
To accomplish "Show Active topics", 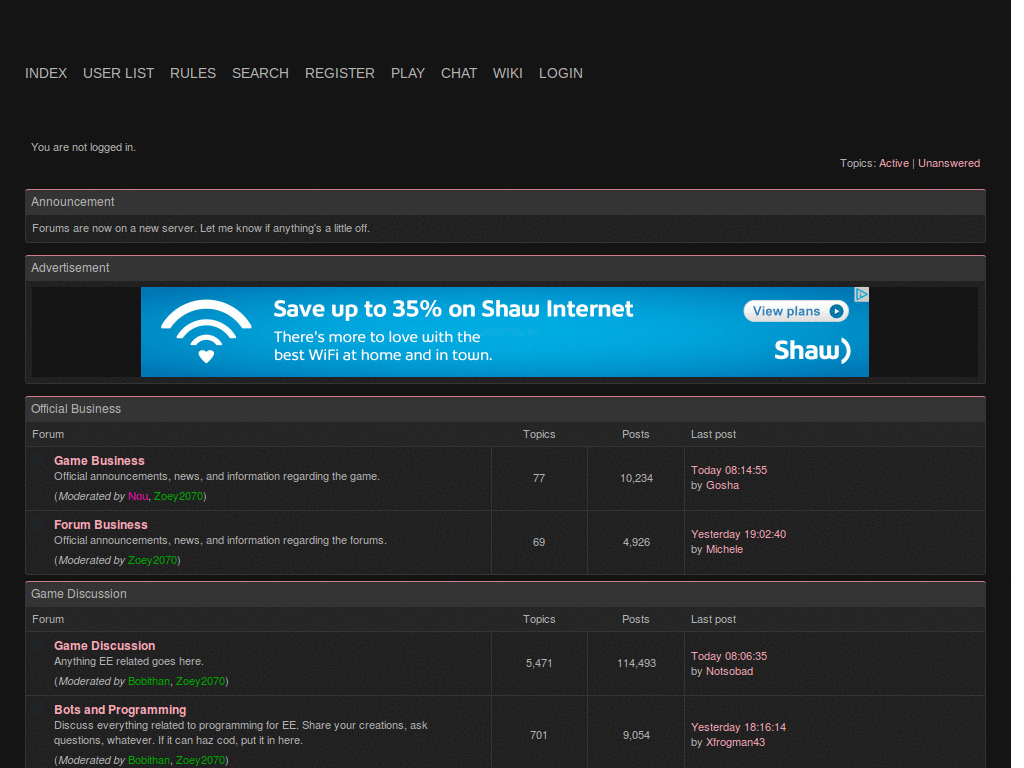I will click(x=893, y=163).
